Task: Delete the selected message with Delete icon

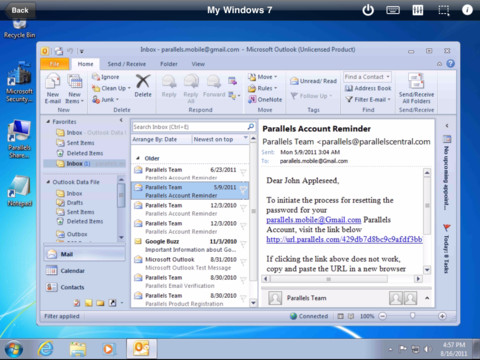Action: pyautogui.click(x=143, y=86)
